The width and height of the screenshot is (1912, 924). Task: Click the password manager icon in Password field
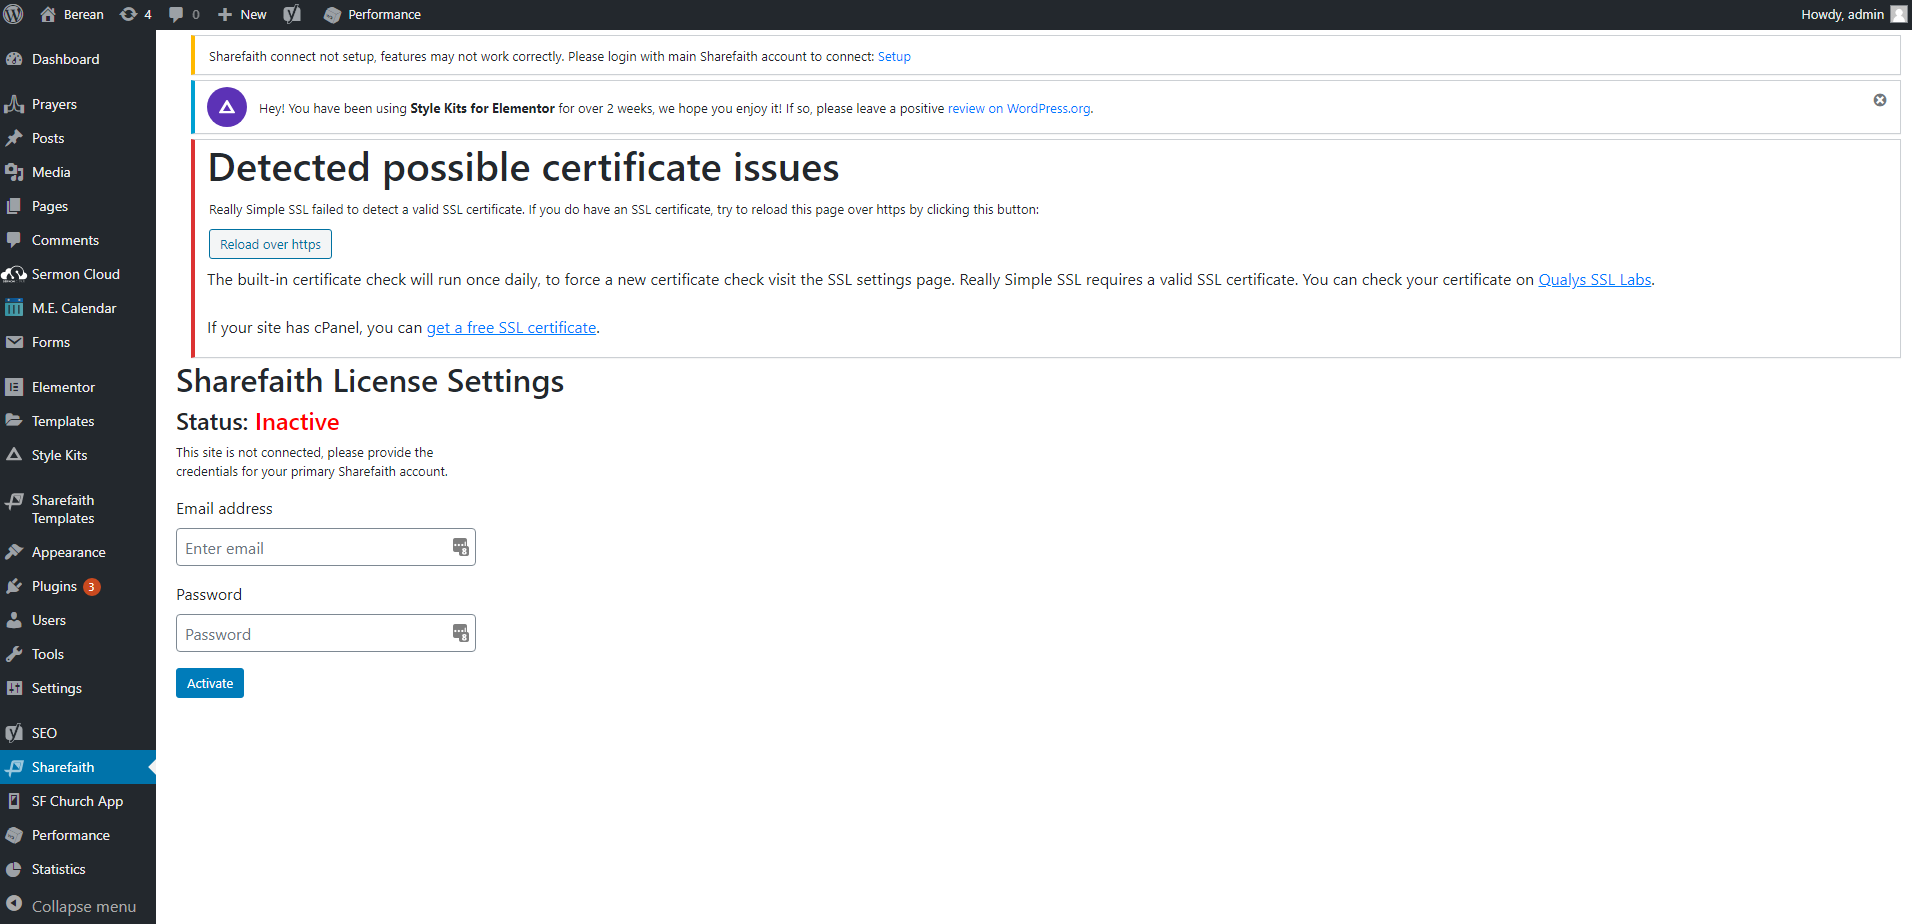(x=460, y=633)
